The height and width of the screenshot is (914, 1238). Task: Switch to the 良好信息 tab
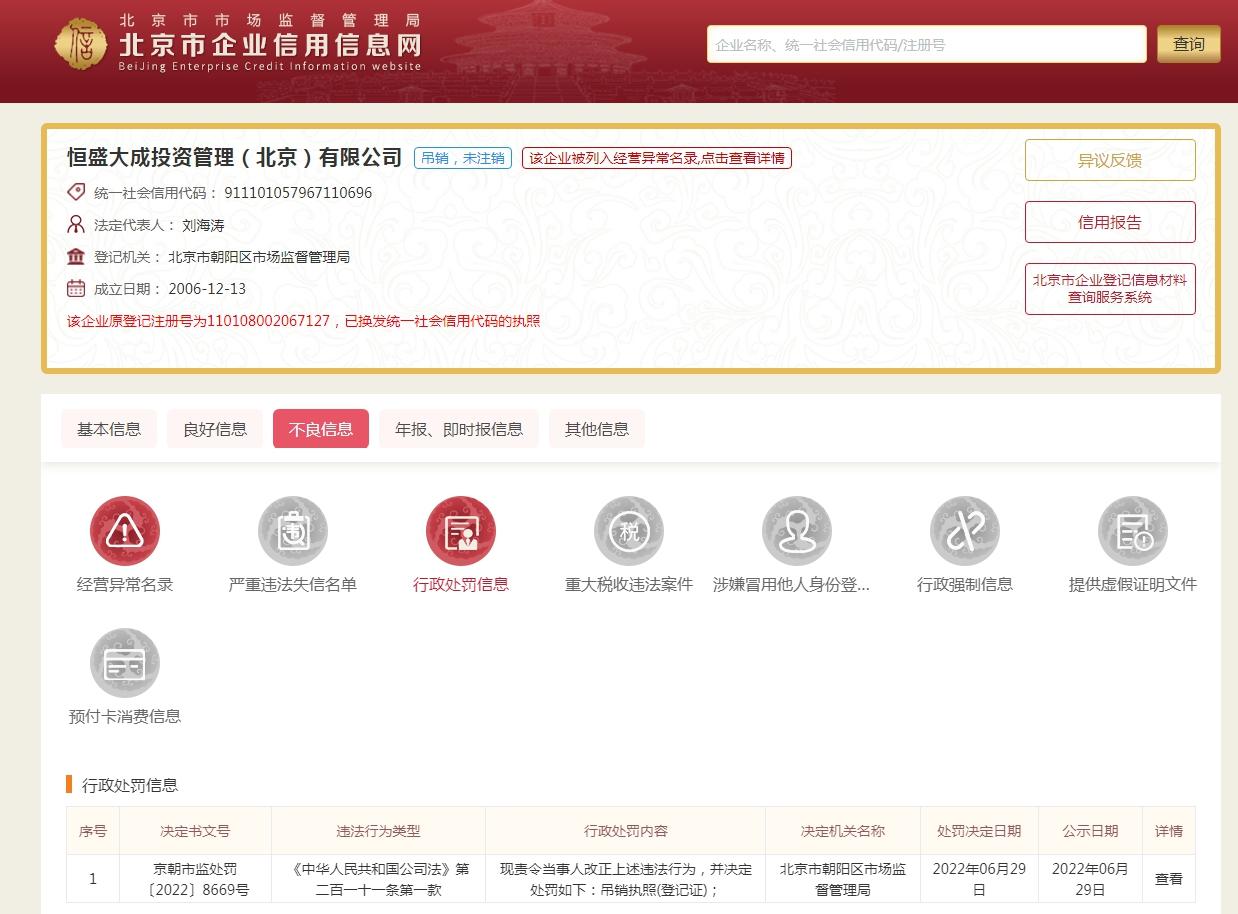[215, 429]
